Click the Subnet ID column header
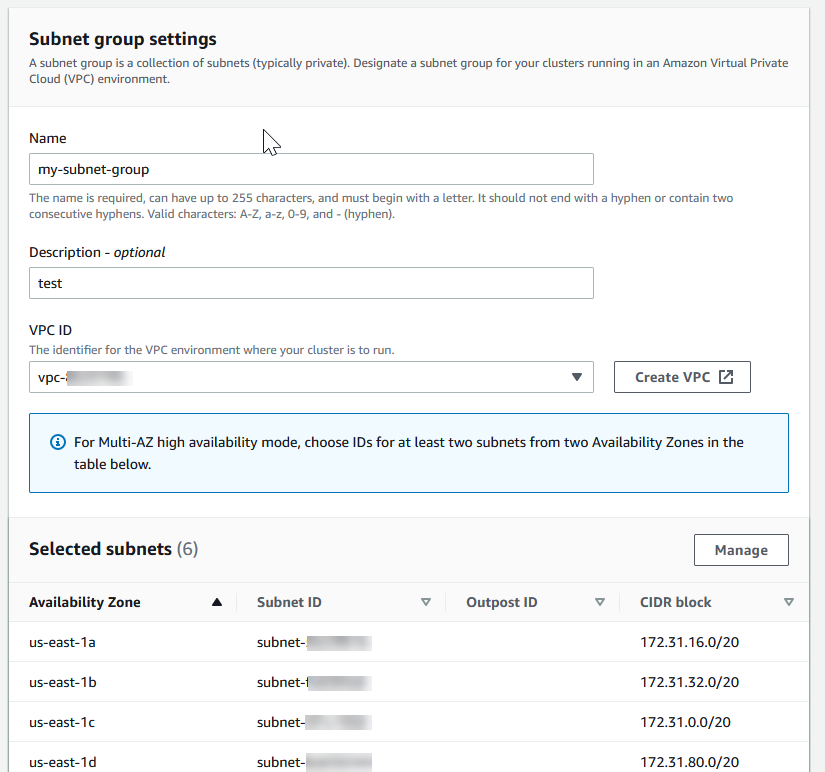825x772 pixels. click(x=289, y=601)
